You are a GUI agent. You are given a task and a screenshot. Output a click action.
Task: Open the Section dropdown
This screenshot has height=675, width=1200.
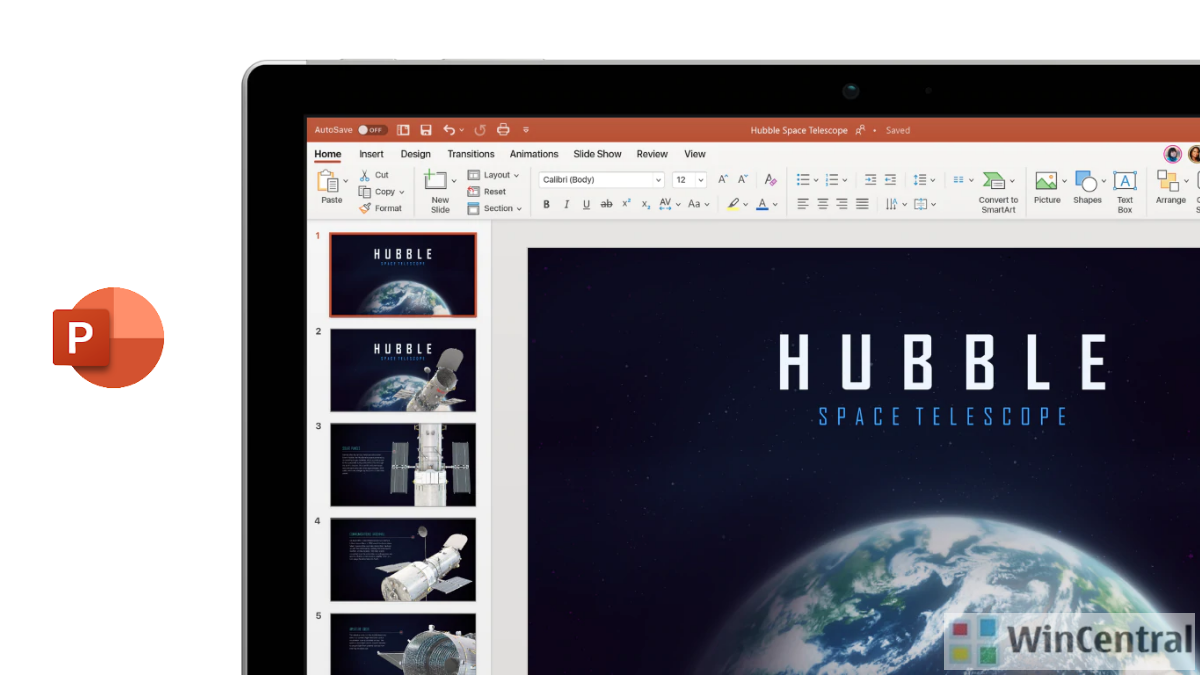[x=495, y=208]
